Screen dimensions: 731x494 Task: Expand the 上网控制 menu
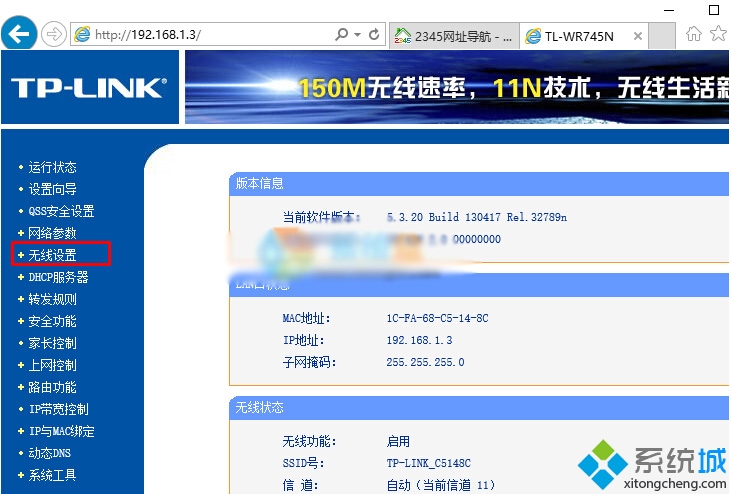pos(52,365)
